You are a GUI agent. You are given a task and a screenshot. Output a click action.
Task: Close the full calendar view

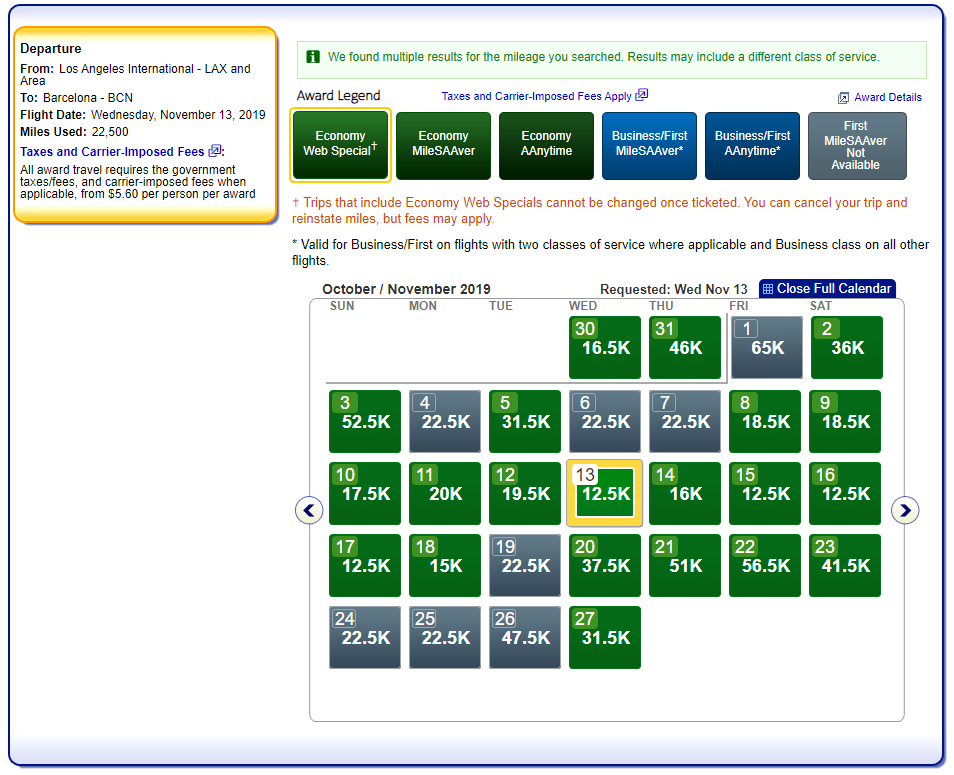coord(833,289)
